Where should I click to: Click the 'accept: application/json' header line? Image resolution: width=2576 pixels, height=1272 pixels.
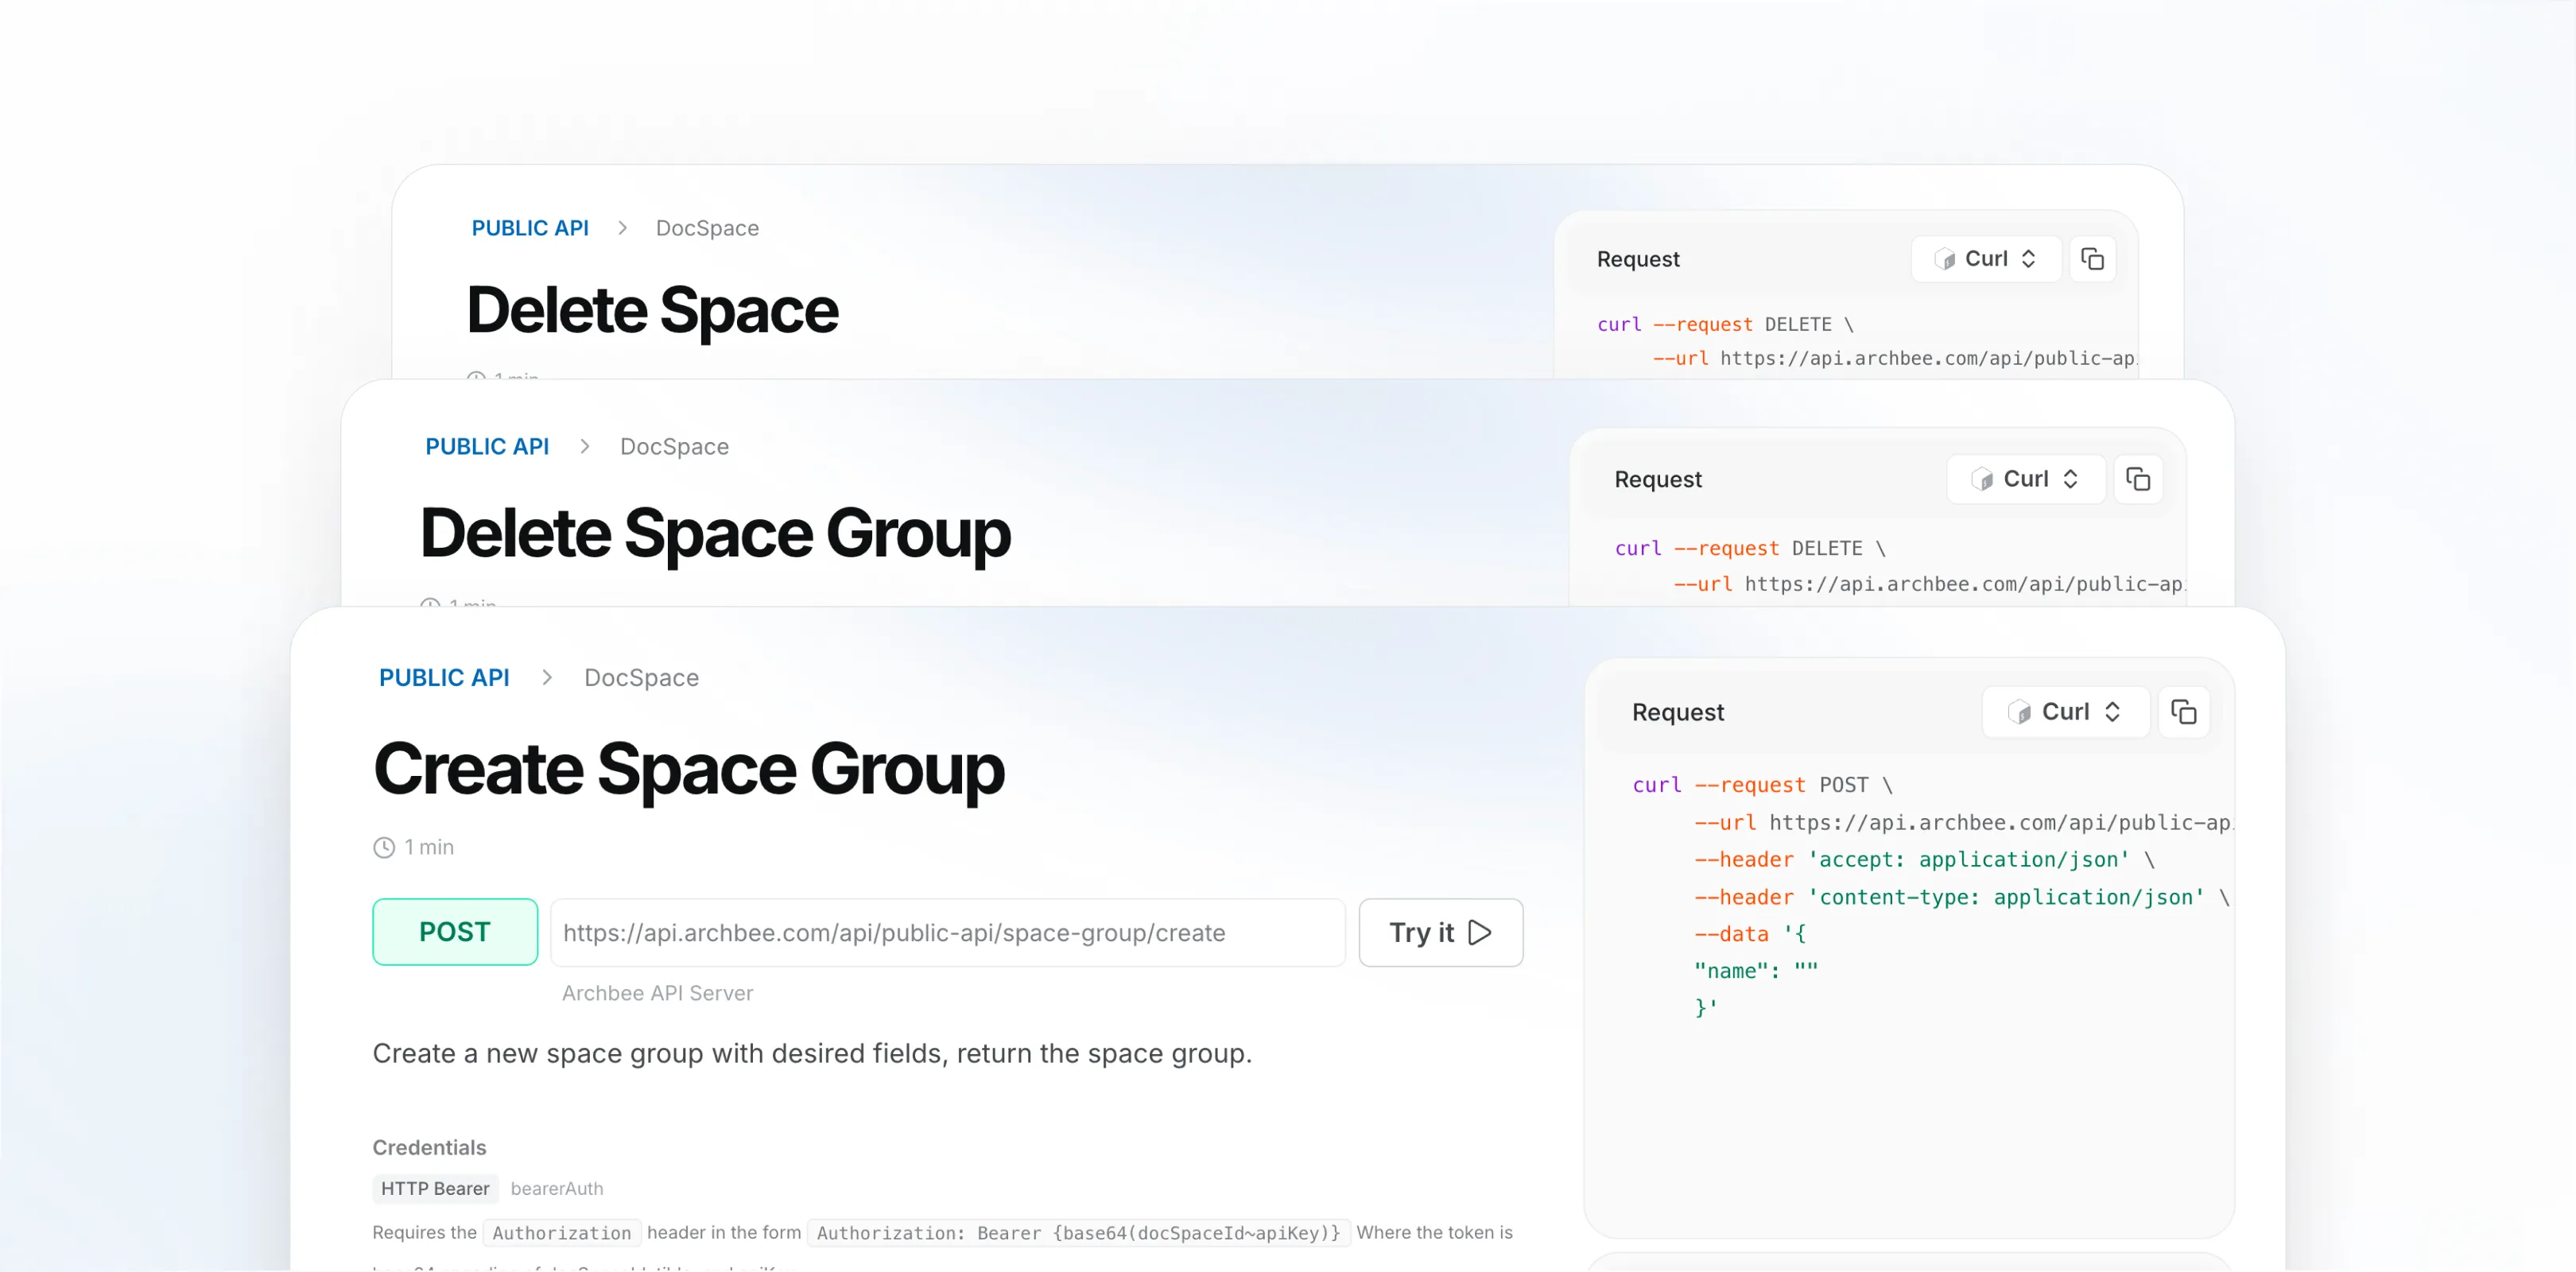pyautogui.click(x=1924, y=859)
